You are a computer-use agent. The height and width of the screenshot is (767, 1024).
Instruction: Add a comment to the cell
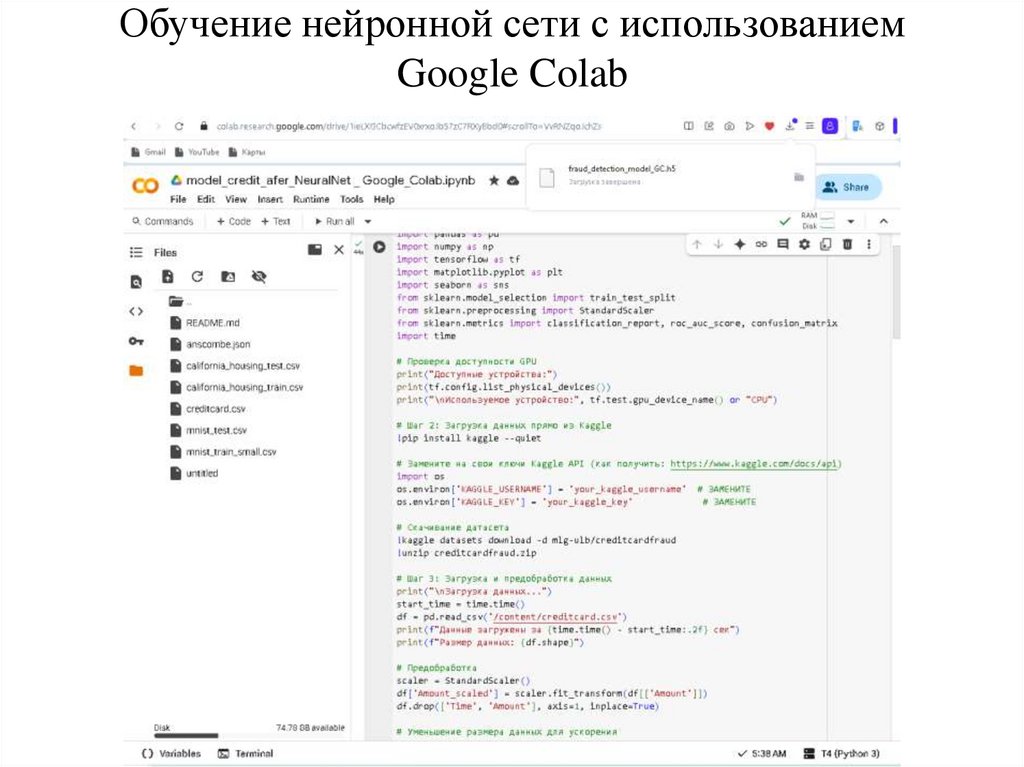783,244
